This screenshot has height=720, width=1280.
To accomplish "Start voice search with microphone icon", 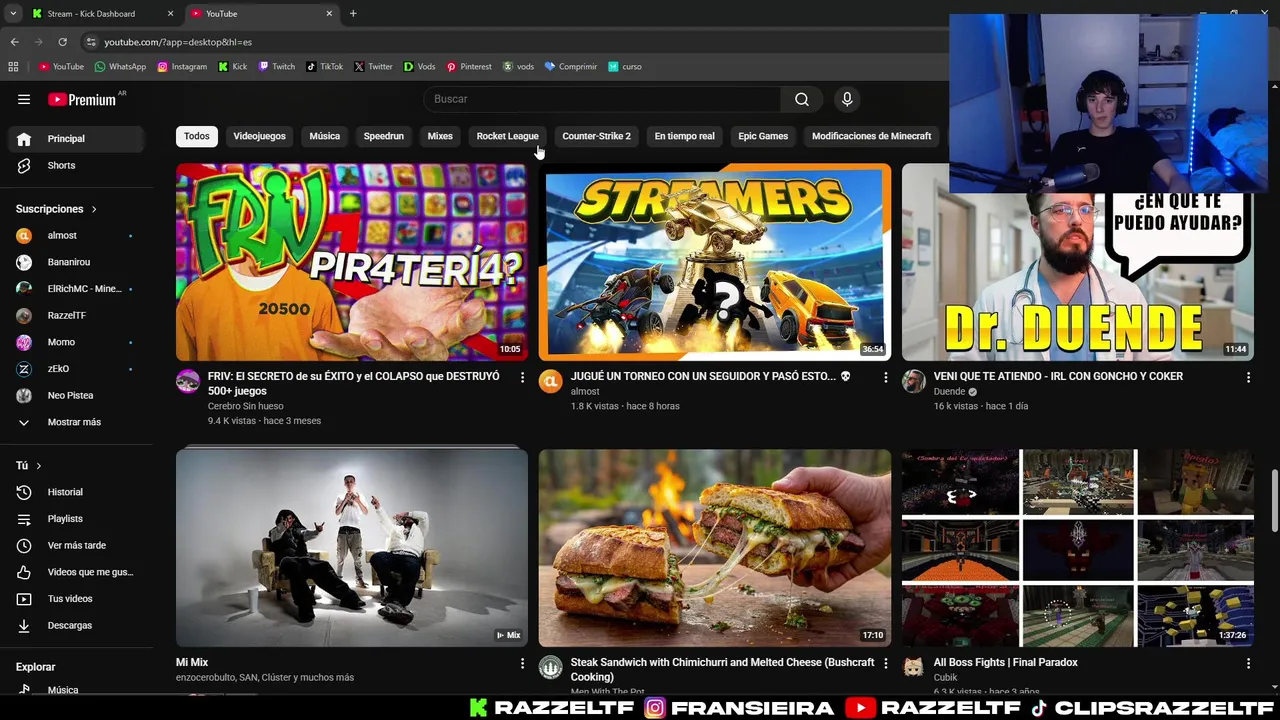I will 847,99.
